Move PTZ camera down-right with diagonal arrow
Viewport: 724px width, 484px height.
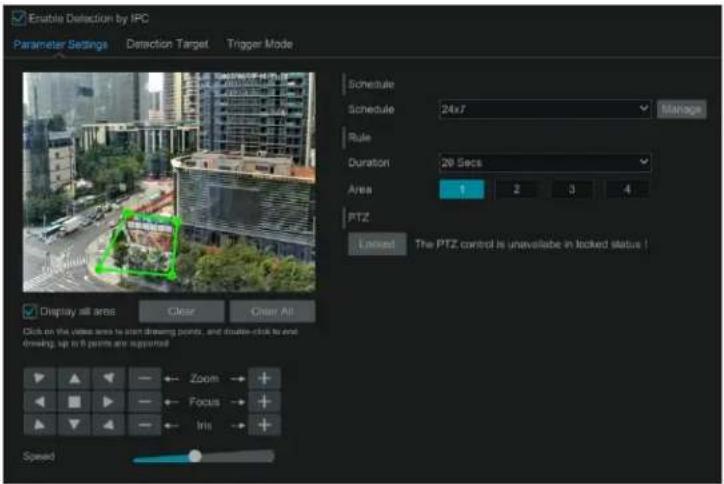[x=109, y=425]
